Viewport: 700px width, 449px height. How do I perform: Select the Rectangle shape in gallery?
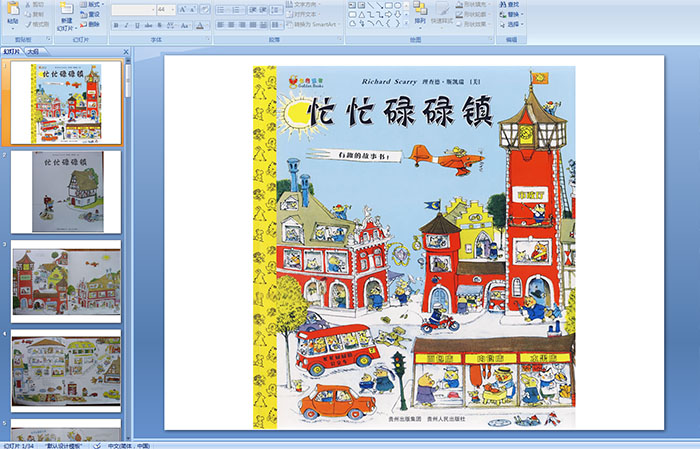[x=388, y=5]
